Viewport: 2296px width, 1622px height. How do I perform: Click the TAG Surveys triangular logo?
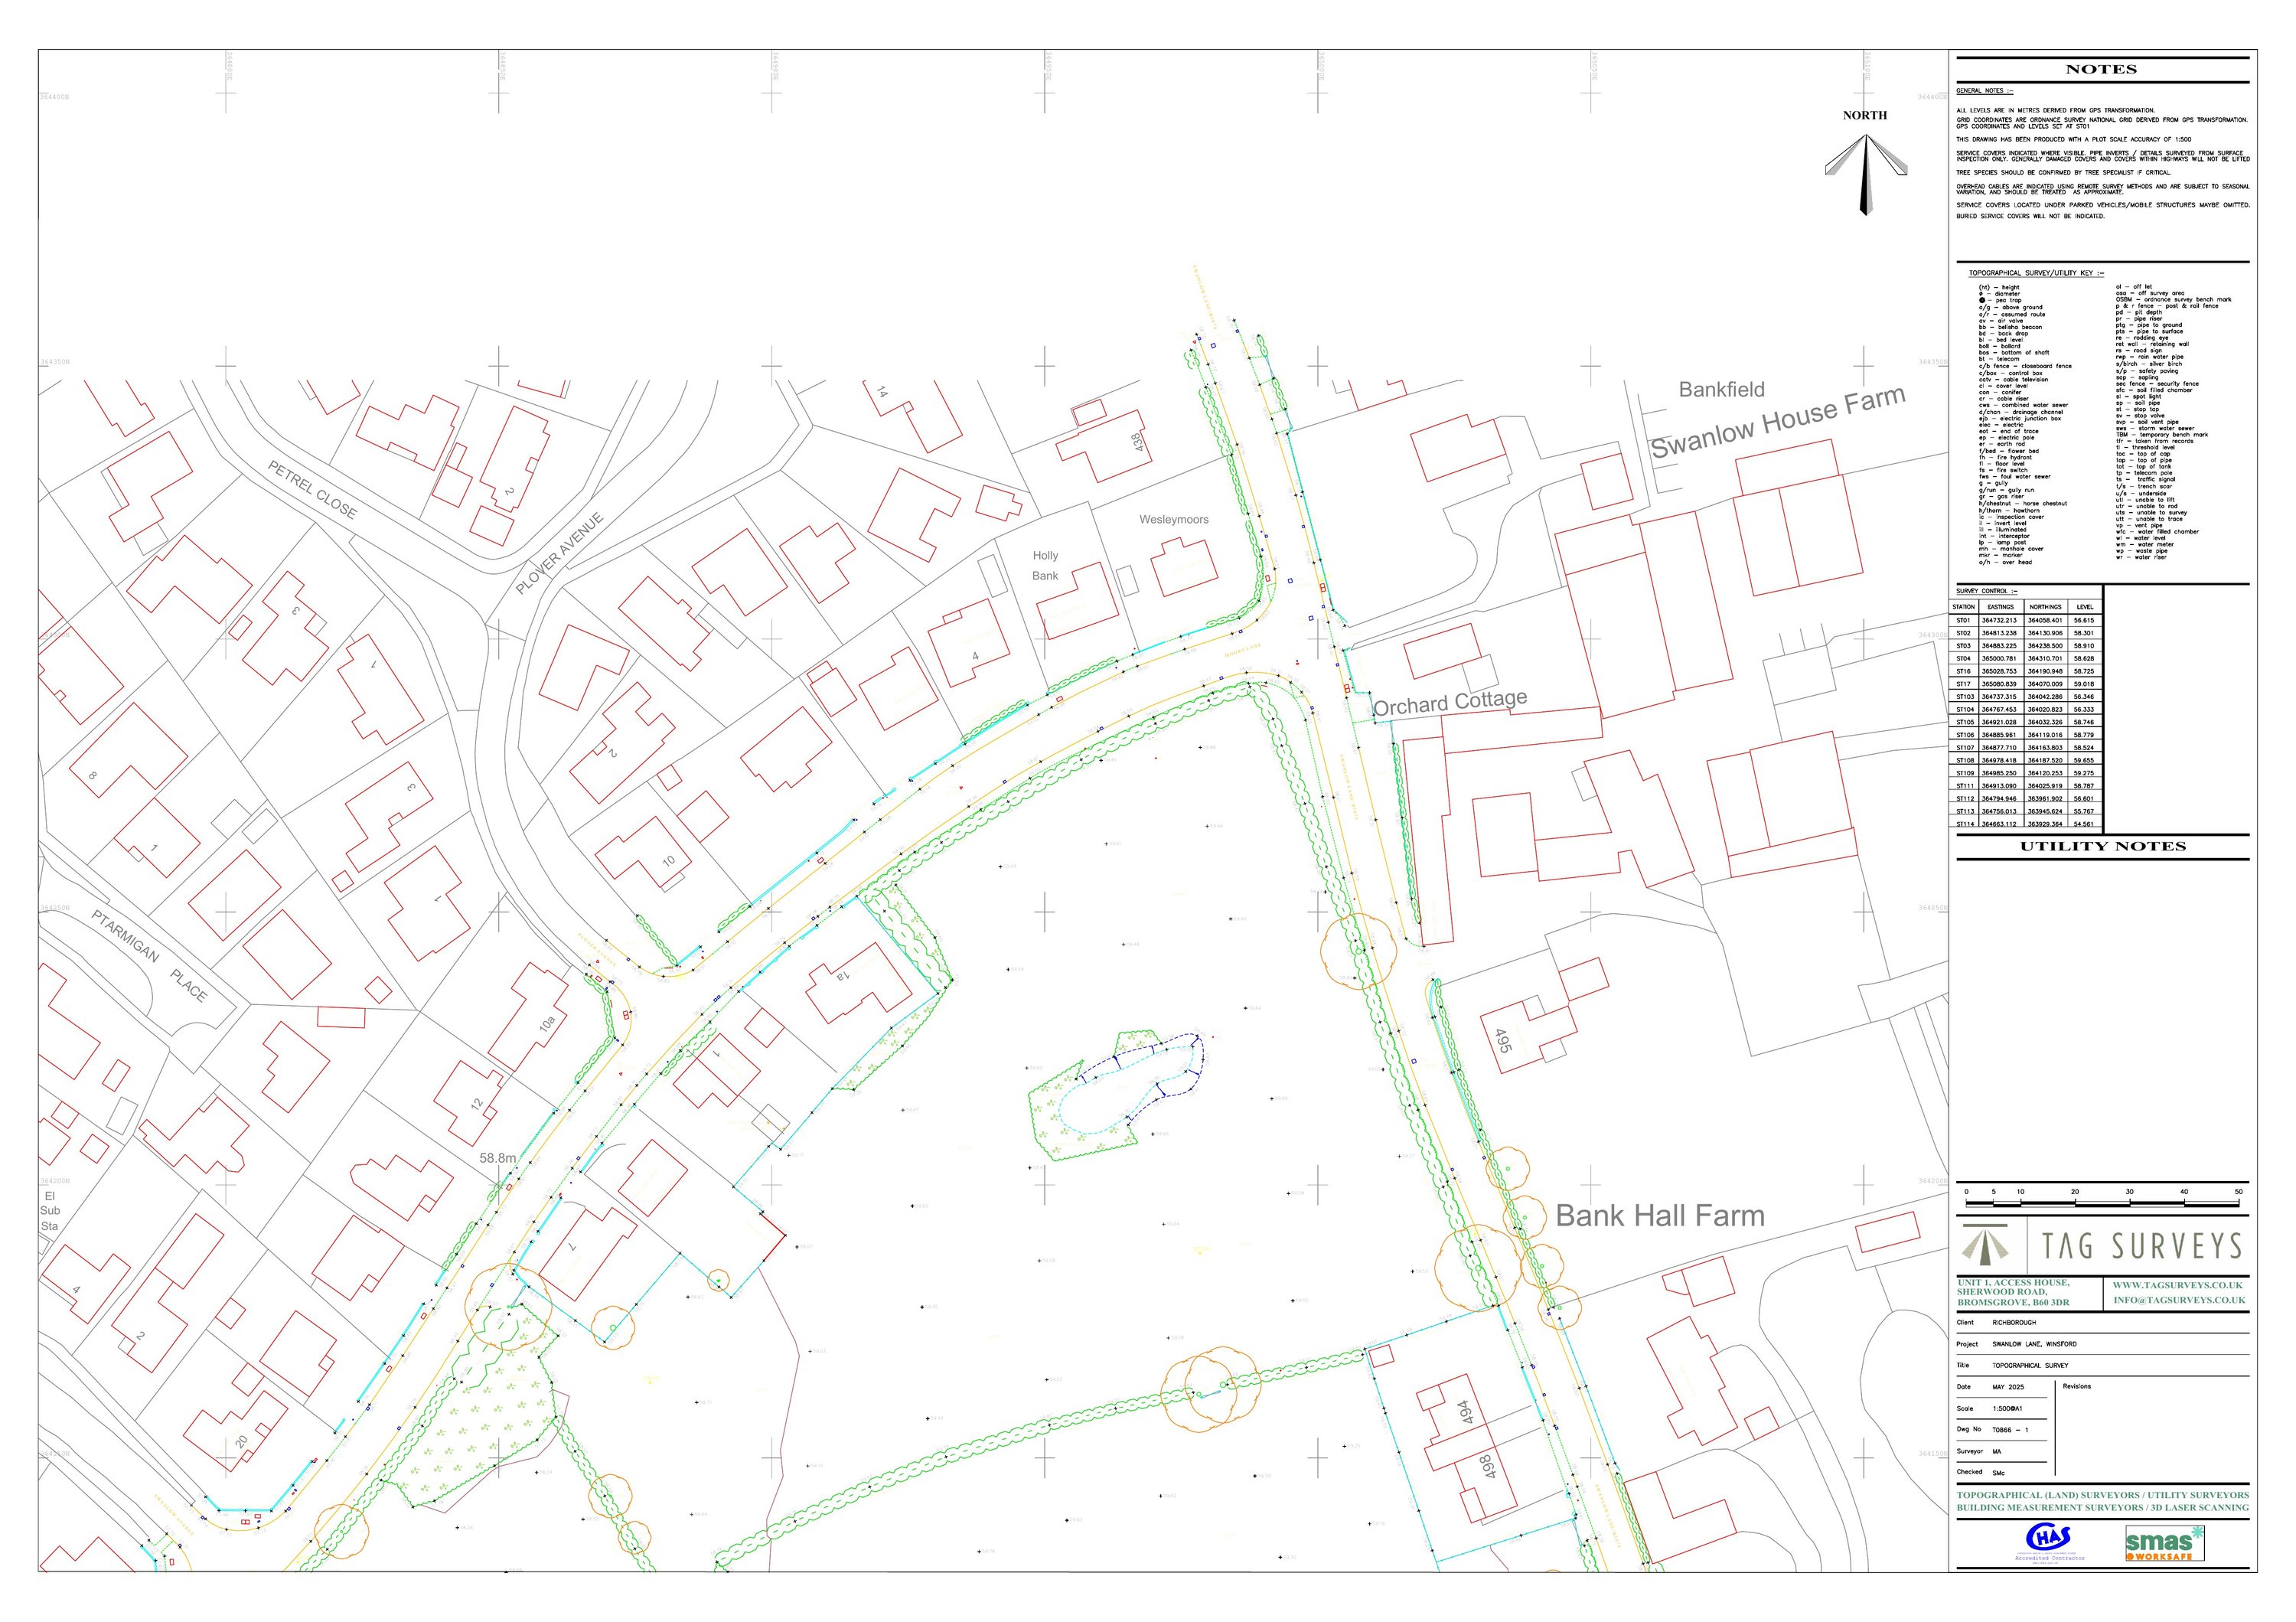click(x=1986, y=1244)
